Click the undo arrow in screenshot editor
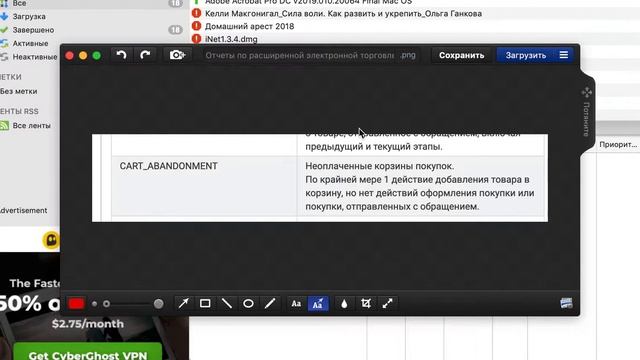 click(121, 55)
